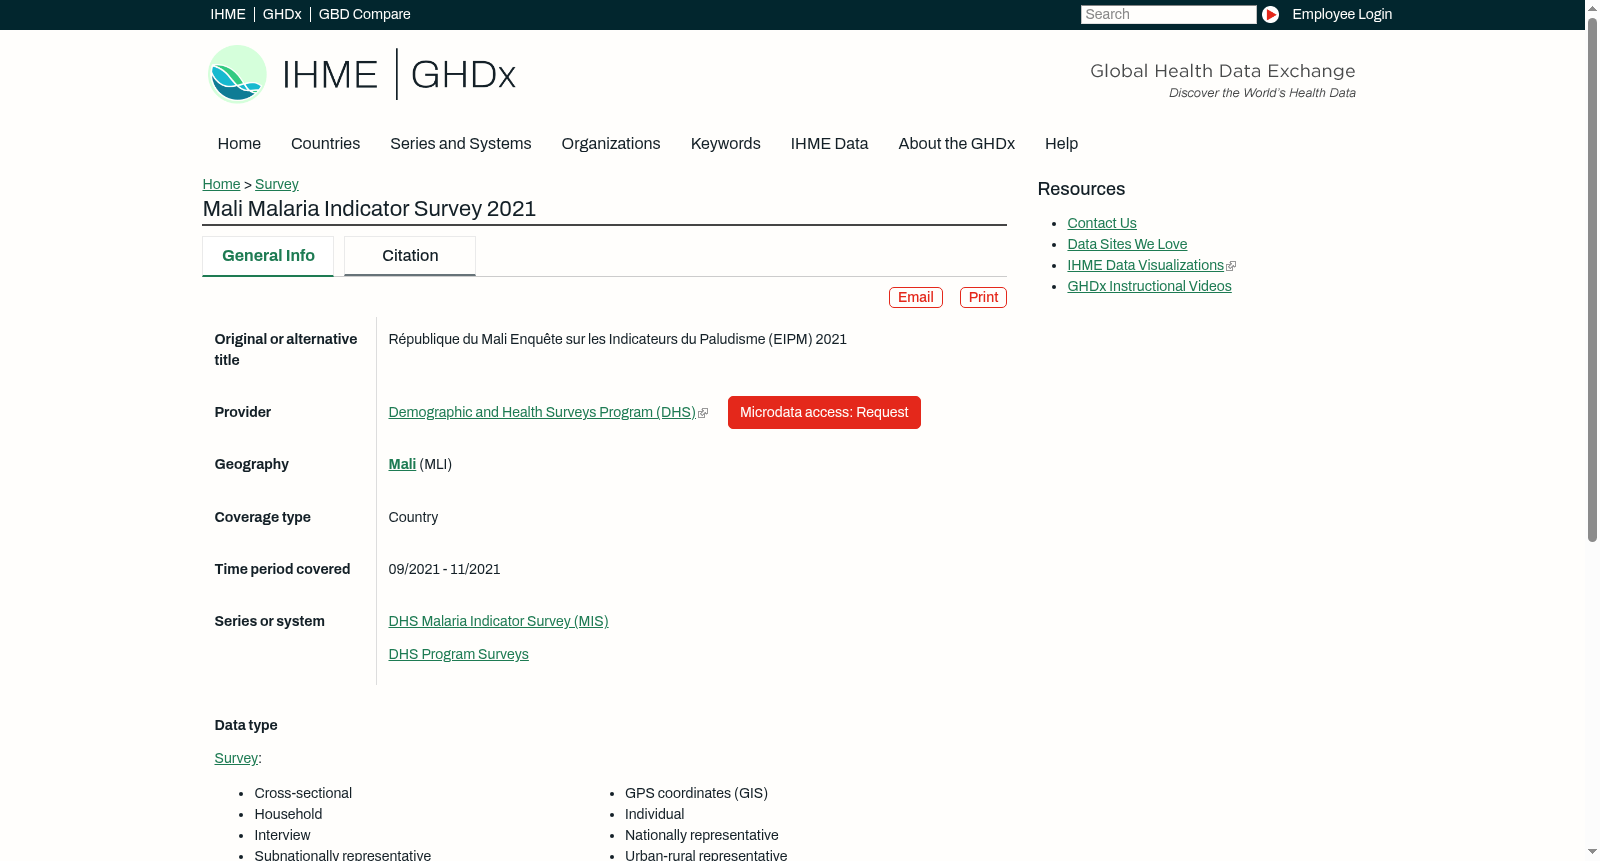This screenshot has width=1600, height=861.
Task: Open the IHME Data Visualizations link
Action: pyautogui.click(x=1145, y=265)
